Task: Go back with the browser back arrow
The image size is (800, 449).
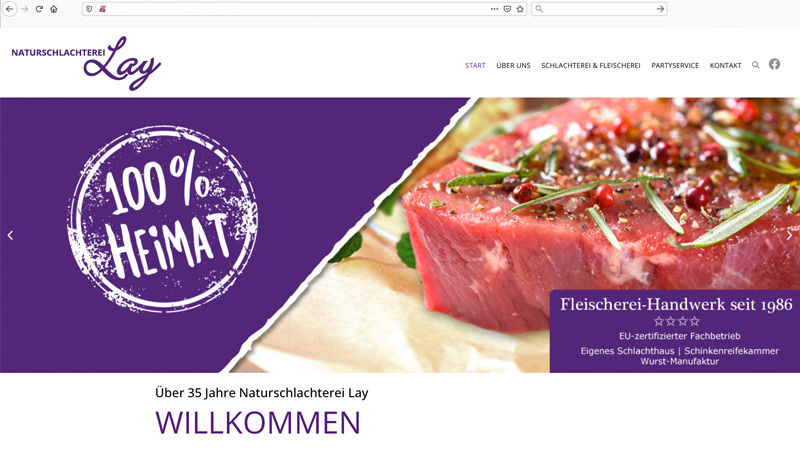Action: tap(10, 9)
